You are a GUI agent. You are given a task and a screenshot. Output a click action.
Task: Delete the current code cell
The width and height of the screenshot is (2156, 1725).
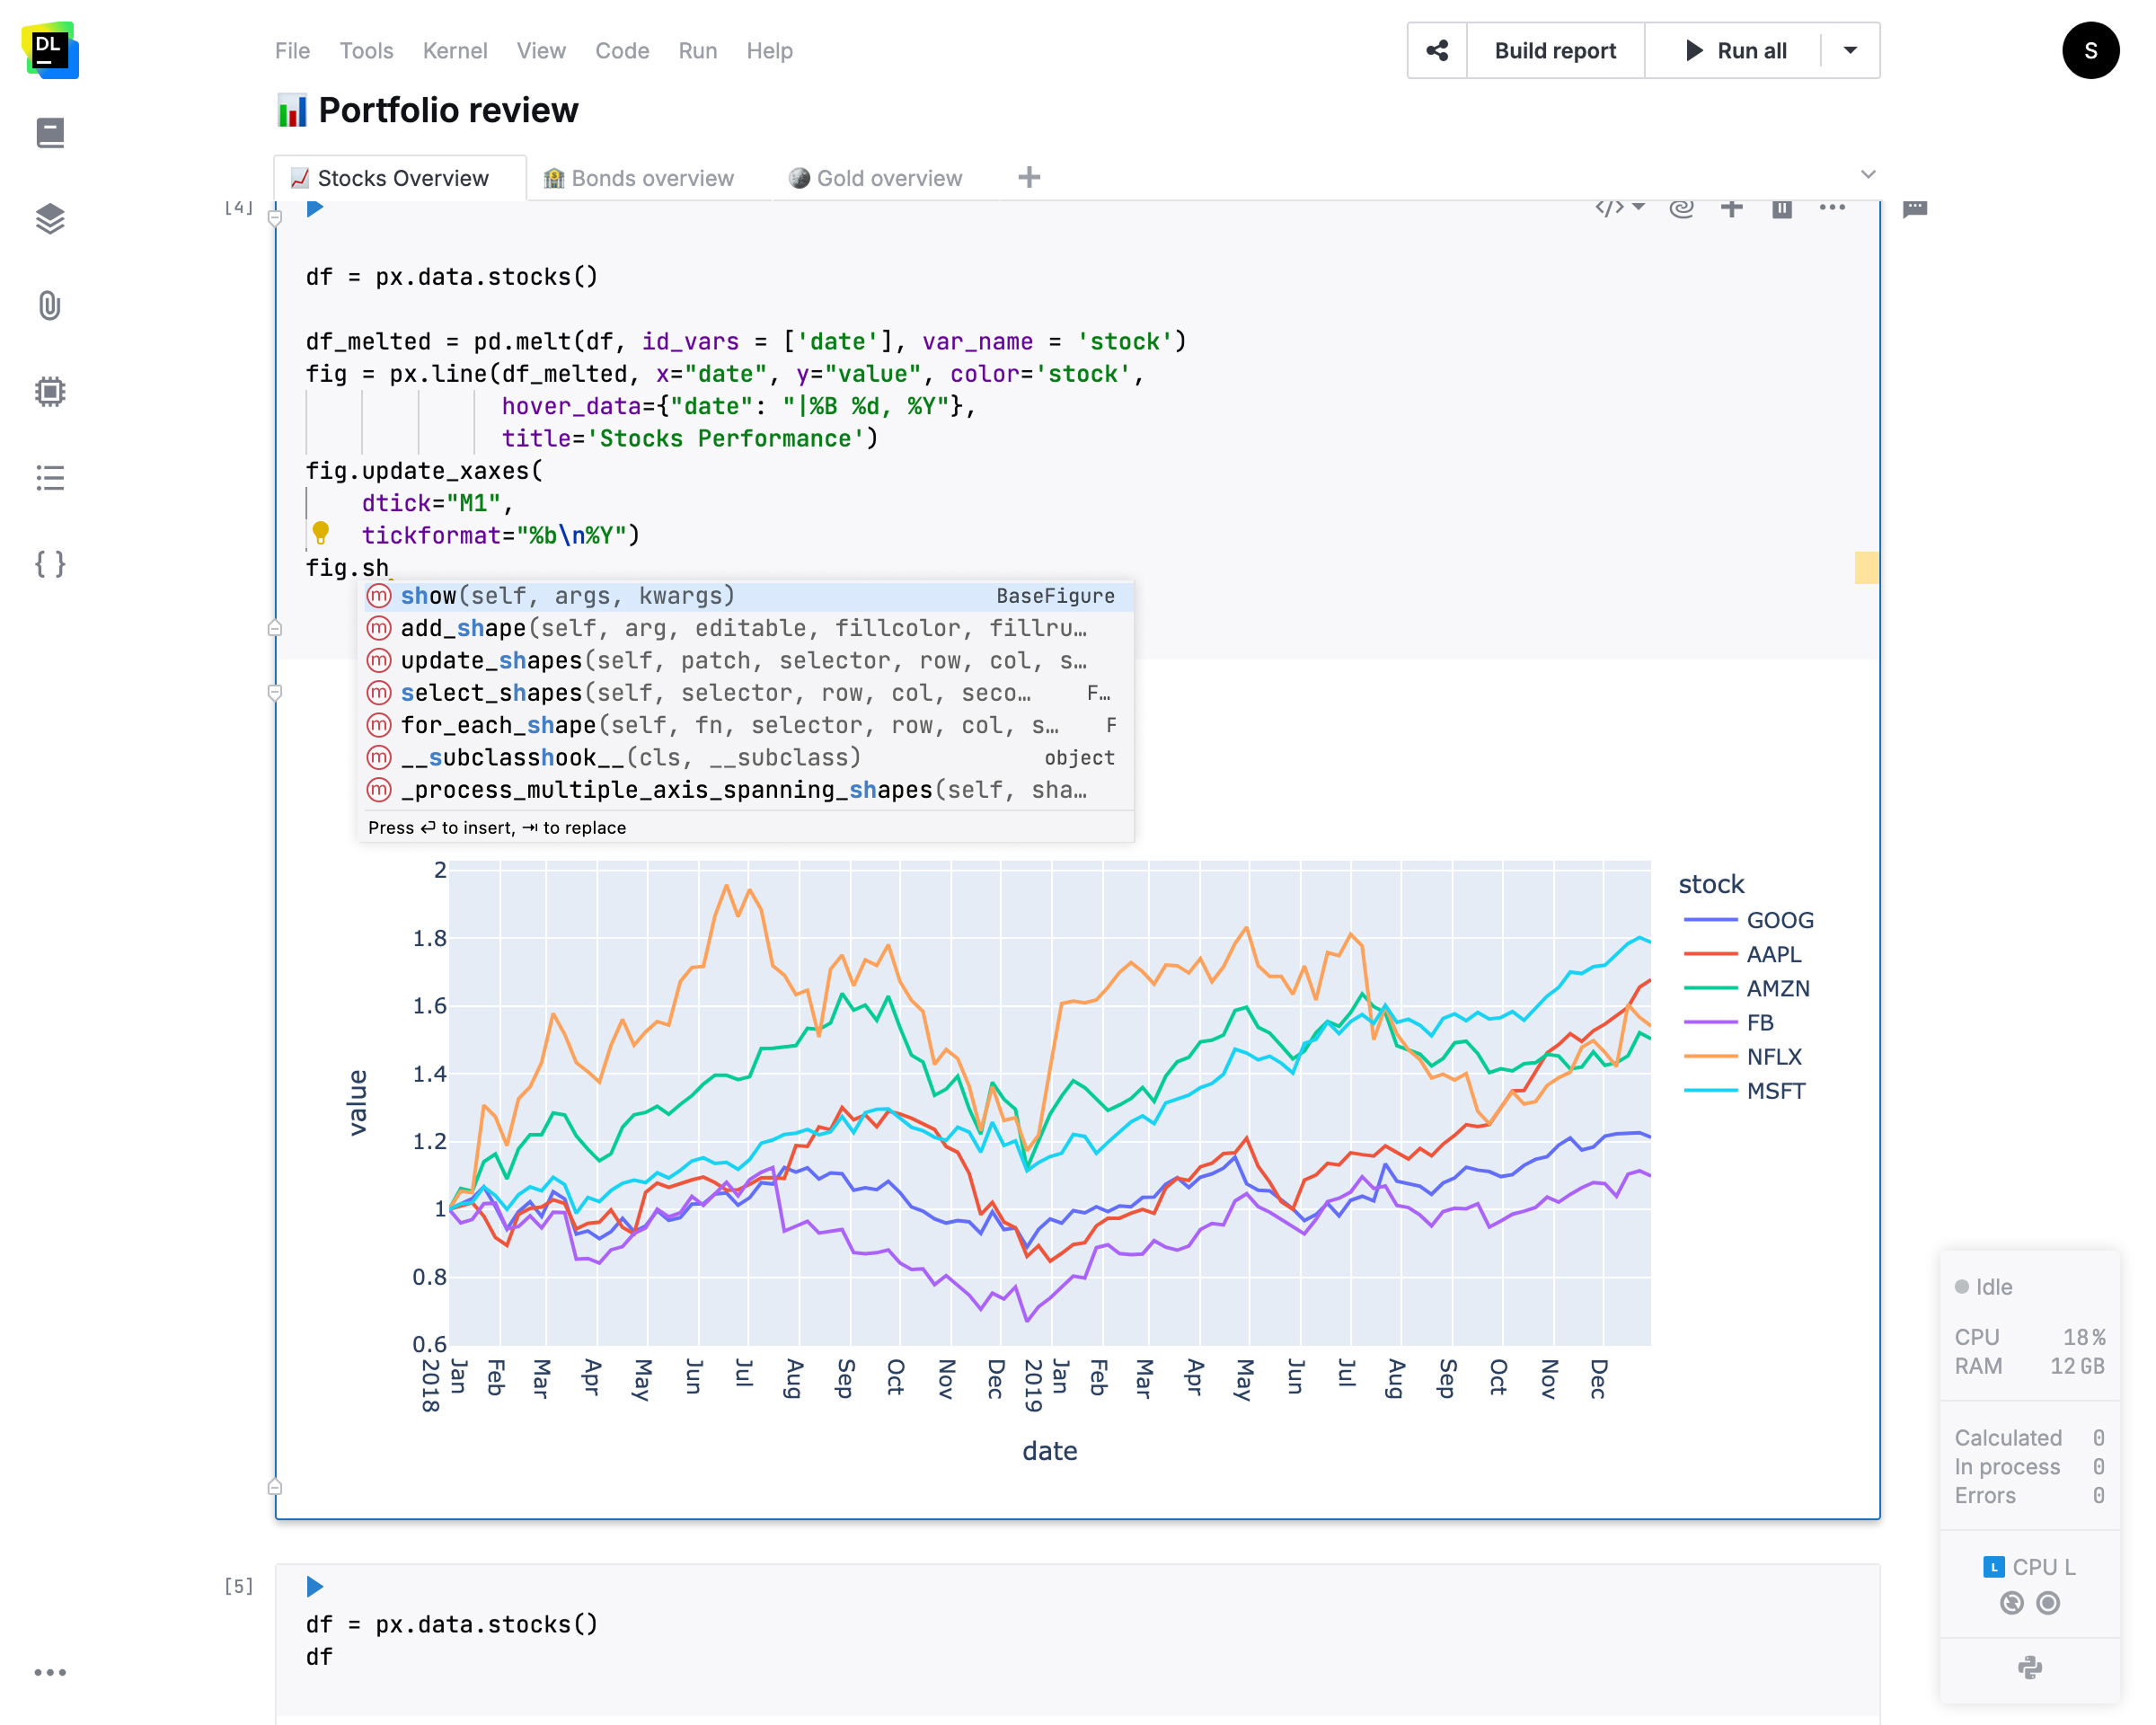pyautogui.click(x=1783, y=208)
